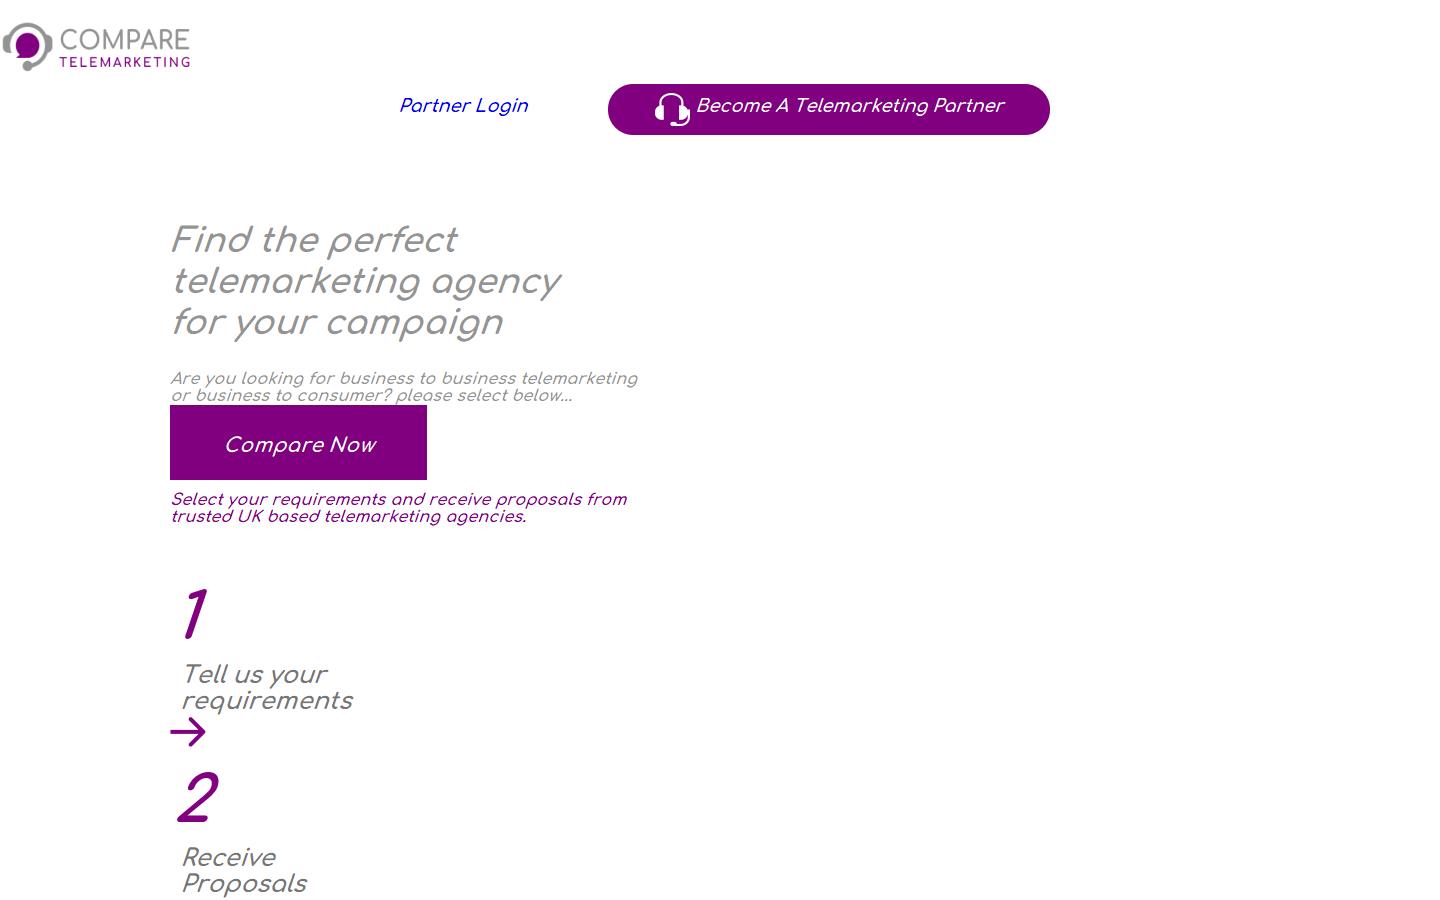Click the Compare Now button label text

coord(299,444)
